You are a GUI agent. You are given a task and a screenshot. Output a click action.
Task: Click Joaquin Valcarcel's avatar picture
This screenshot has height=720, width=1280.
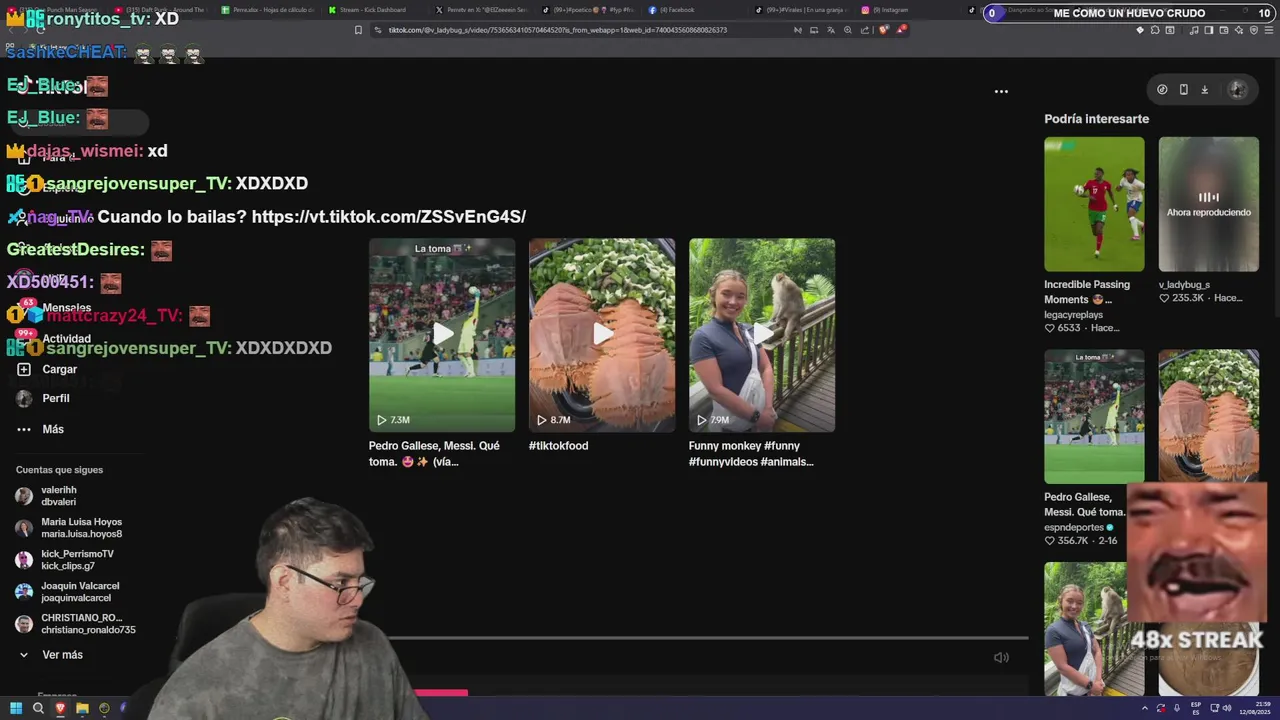[x=24, y=592]
